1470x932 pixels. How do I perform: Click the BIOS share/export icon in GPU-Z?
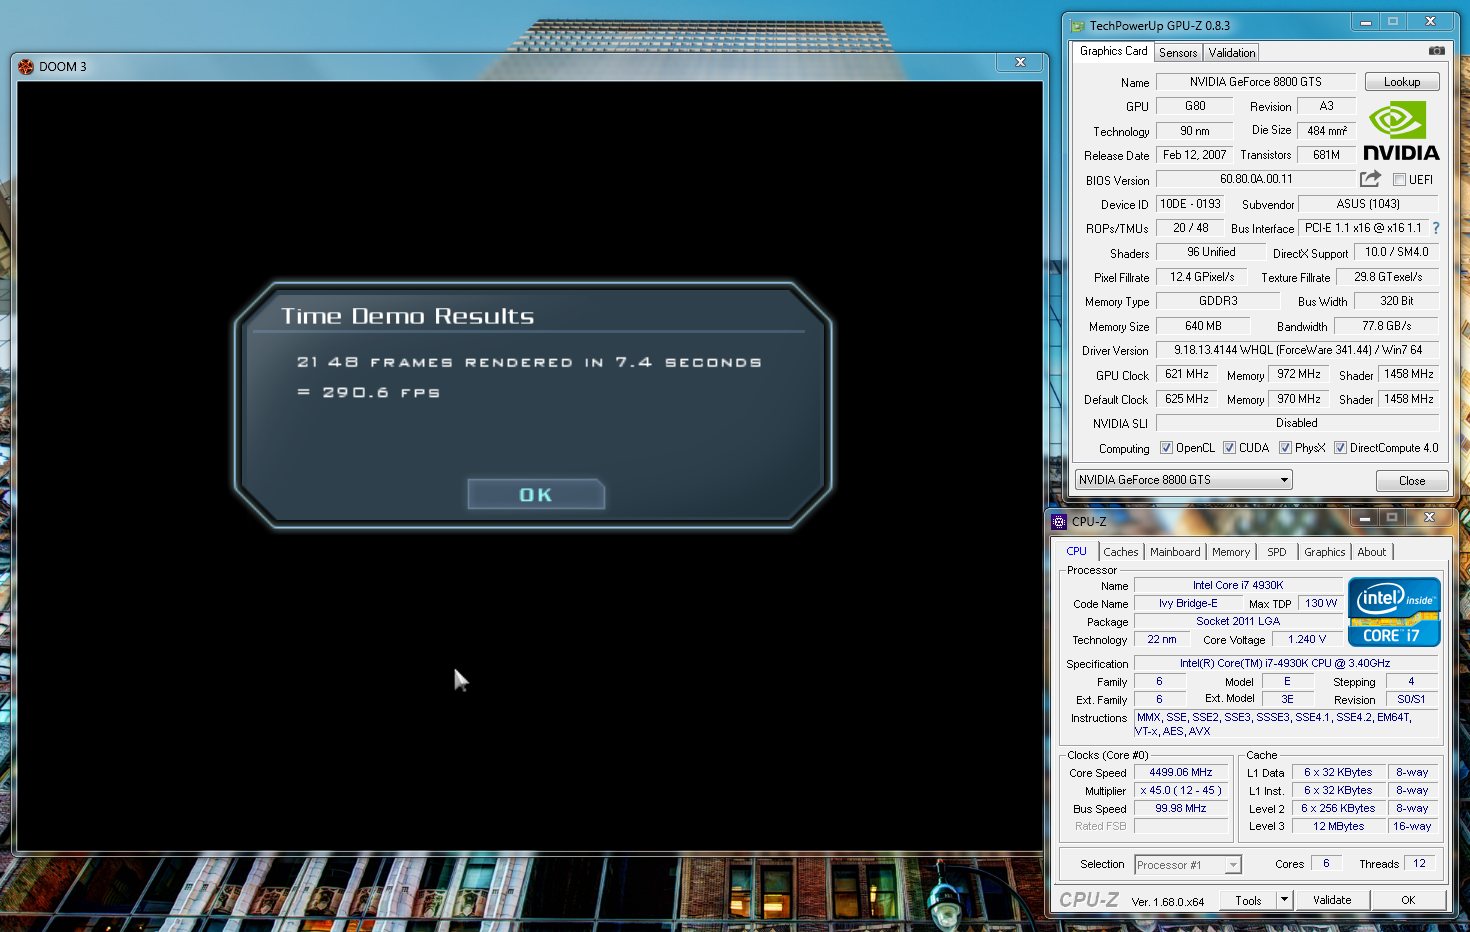coord(1370,179)
